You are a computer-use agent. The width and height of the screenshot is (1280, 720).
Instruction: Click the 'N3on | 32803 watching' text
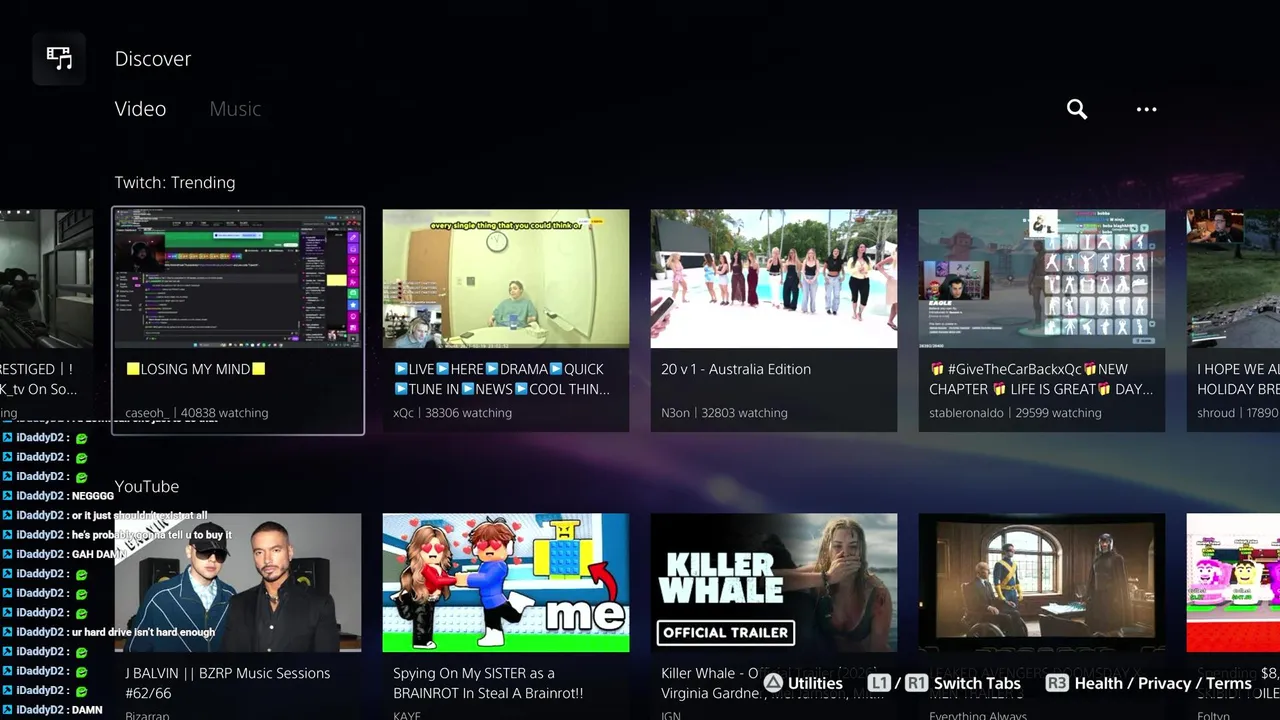[724, 413]
